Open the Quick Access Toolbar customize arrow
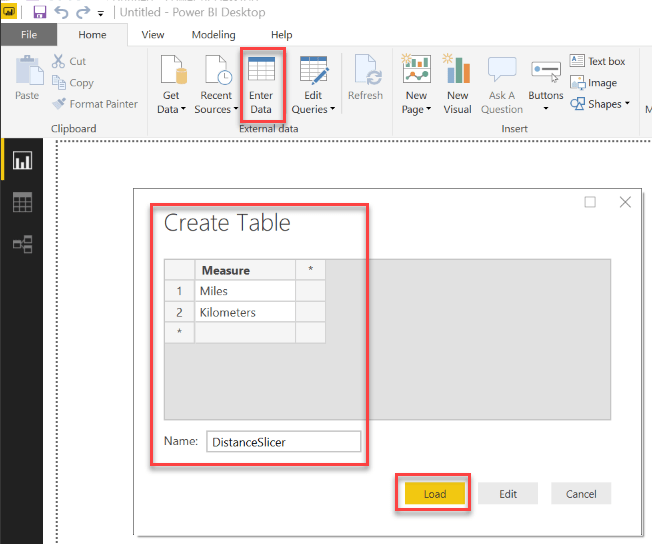Image resolution: width=652 pixels, height=544 pixels. click(101, 14)
